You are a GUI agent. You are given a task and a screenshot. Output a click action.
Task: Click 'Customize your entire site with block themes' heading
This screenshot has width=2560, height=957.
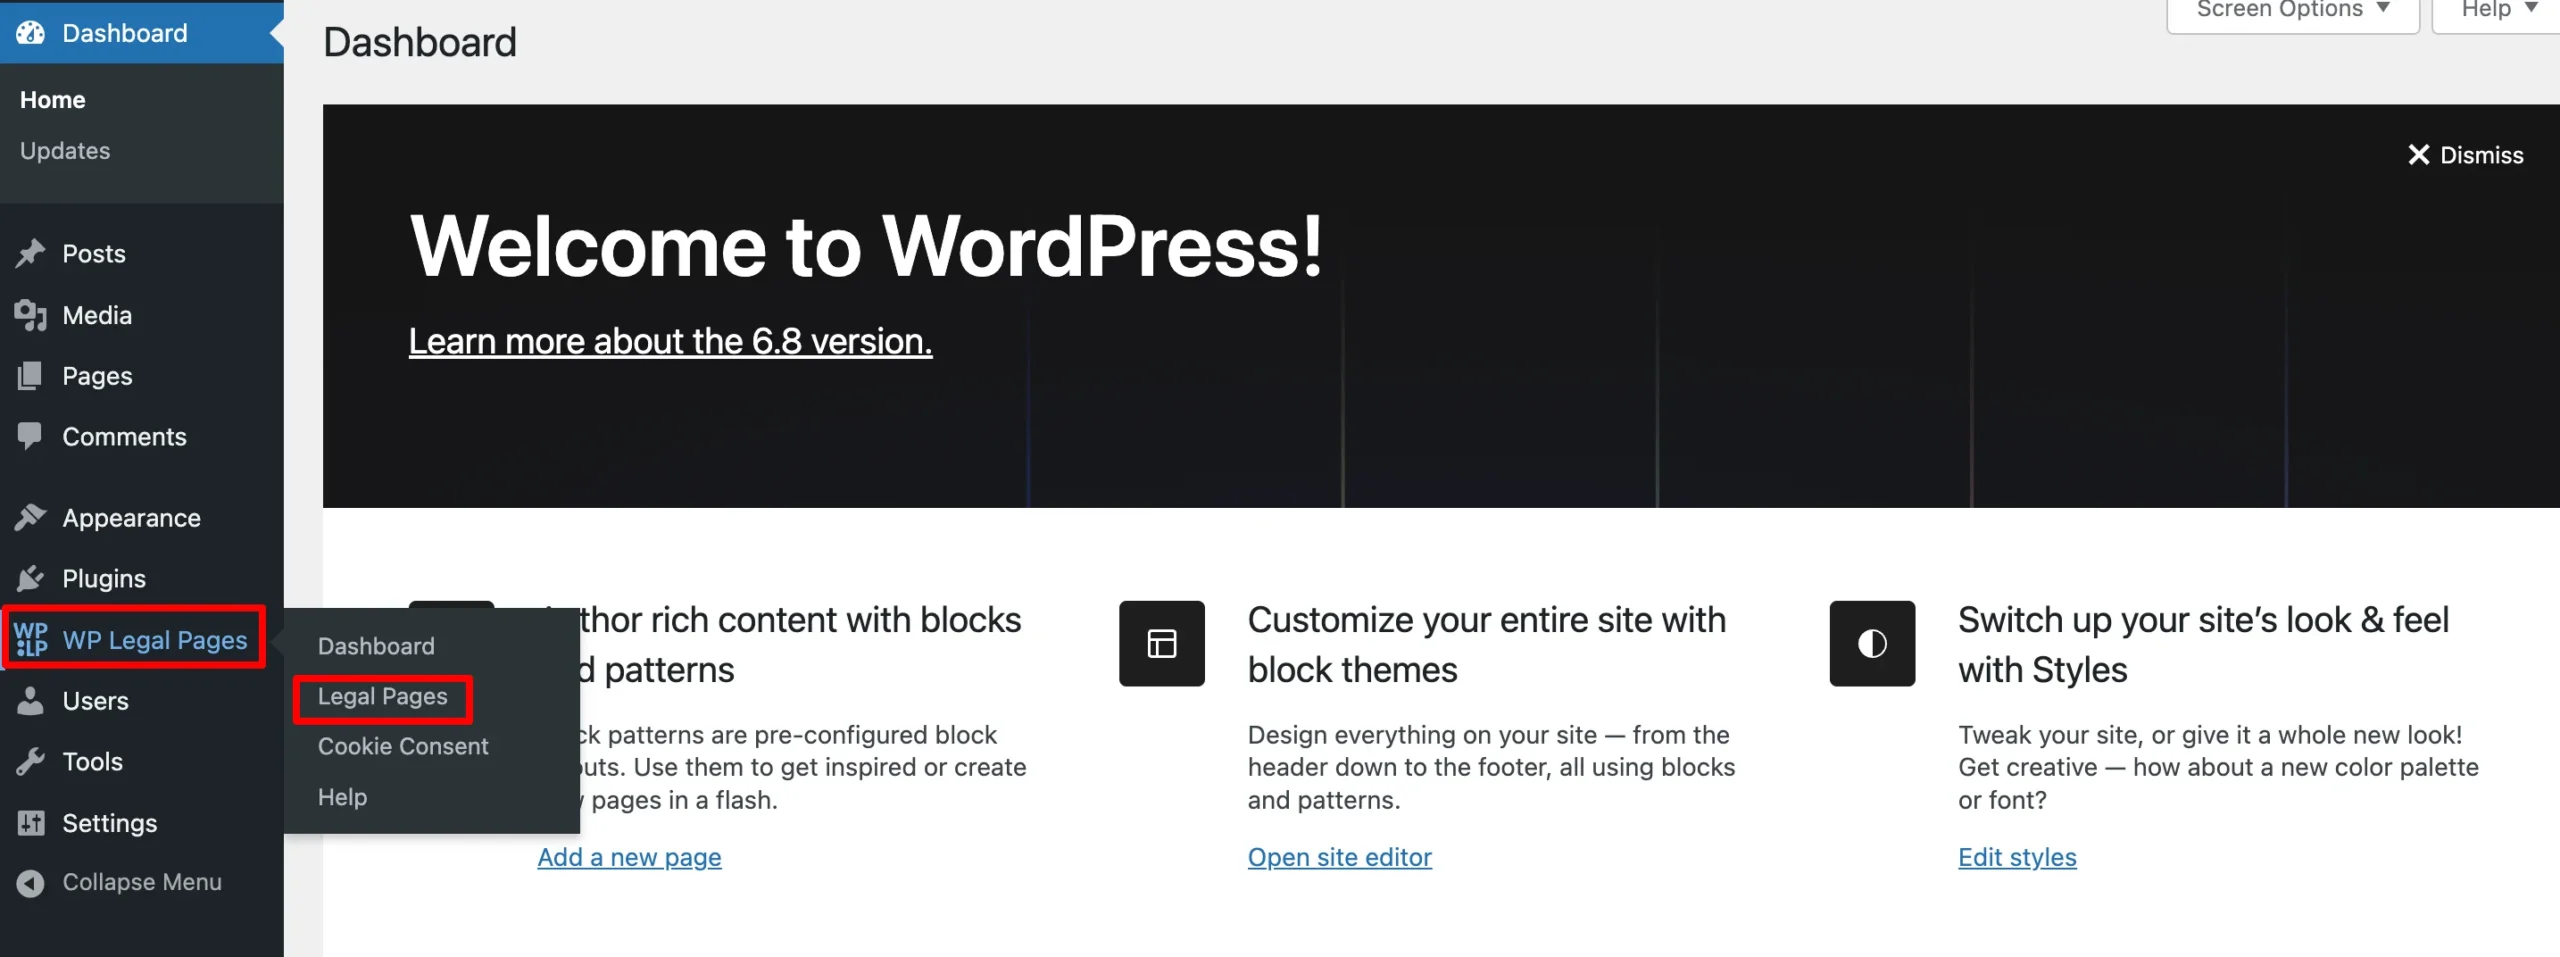(x=1487, y=645)
